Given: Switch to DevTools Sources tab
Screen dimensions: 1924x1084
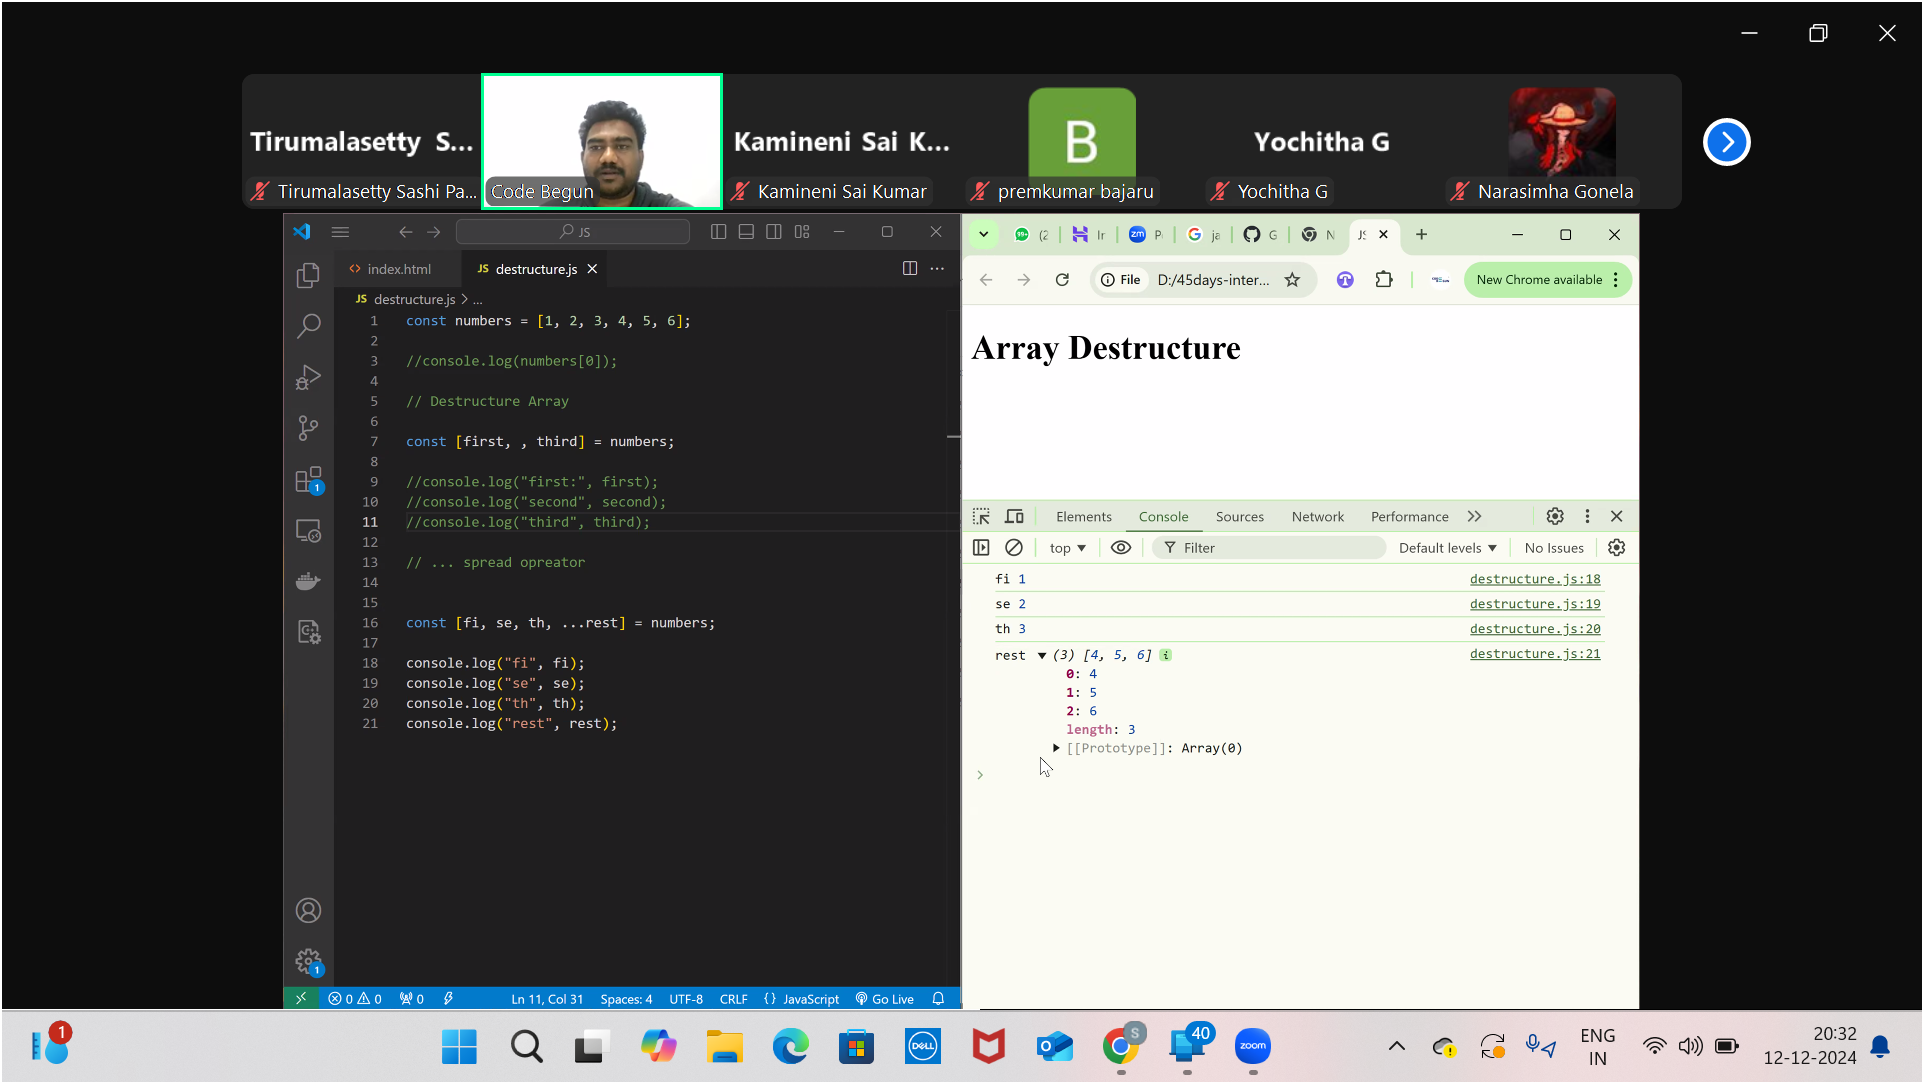Looking at the screenshot, I should point(1239,517).
